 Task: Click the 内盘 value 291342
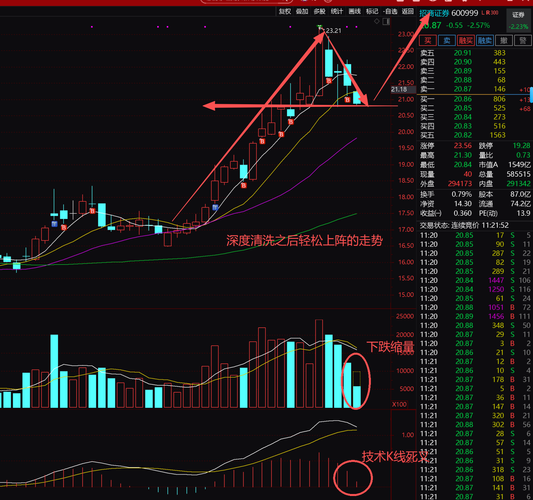pos(518,184)
